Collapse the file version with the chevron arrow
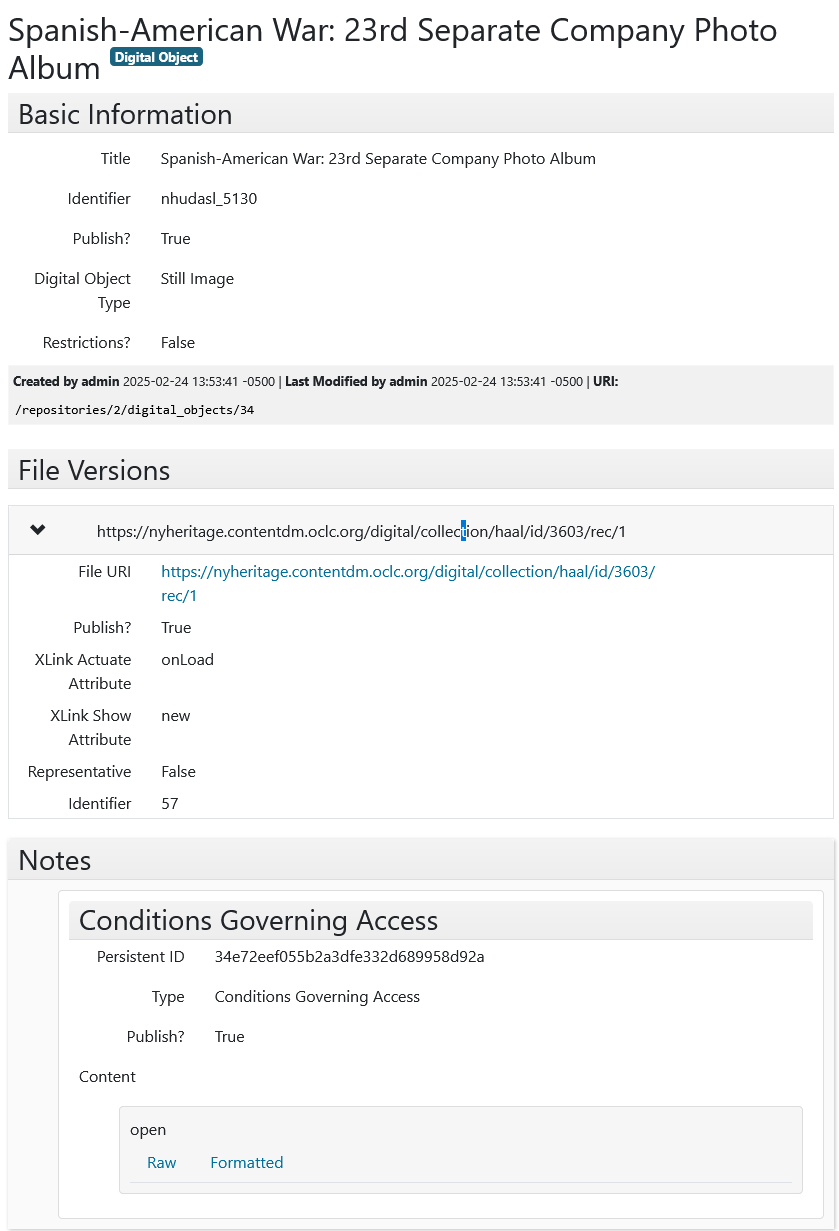839x1231 pixels. (x=37, y=530)
